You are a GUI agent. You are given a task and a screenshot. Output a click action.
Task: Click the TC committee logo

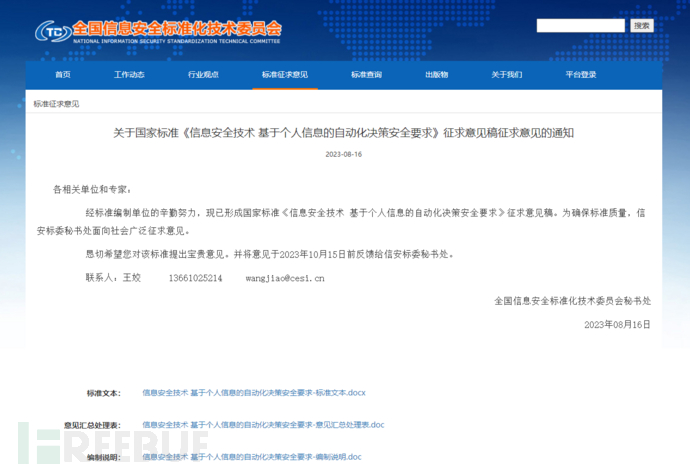(x=53, y=32)
